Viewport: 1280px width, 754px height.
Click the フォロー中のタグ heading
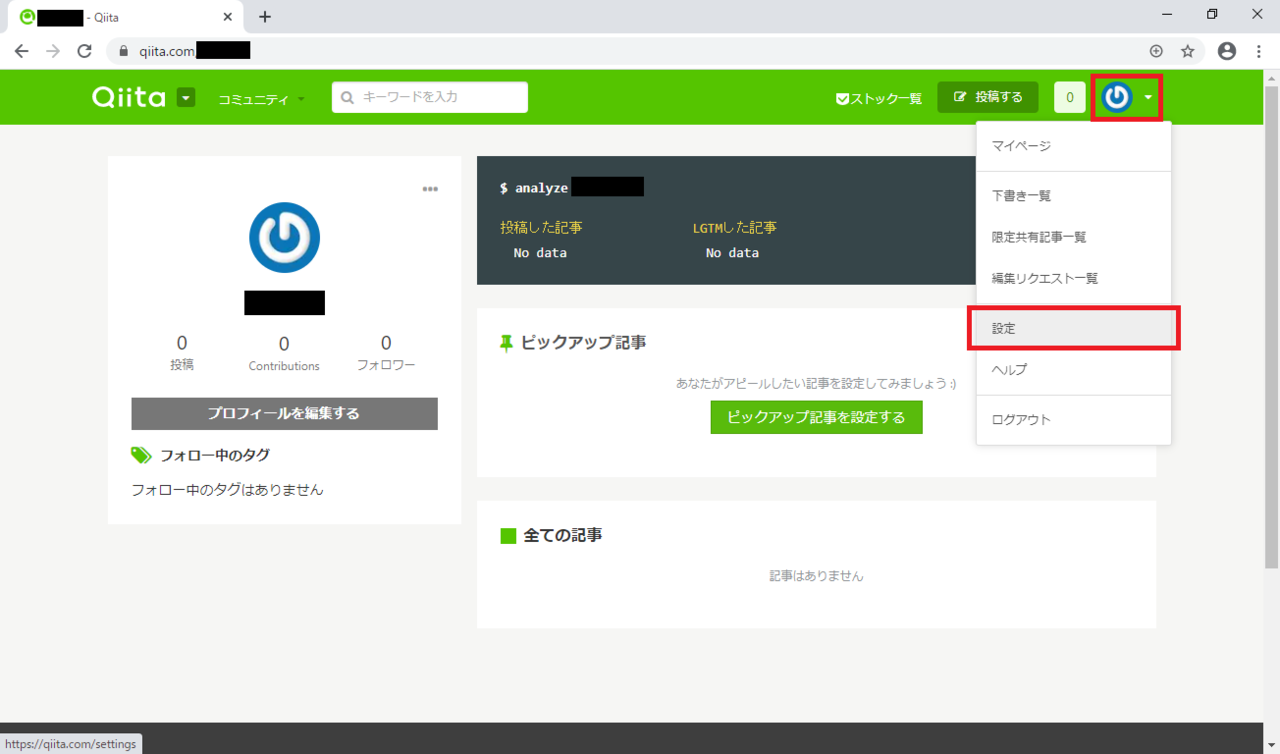point(215,455)
